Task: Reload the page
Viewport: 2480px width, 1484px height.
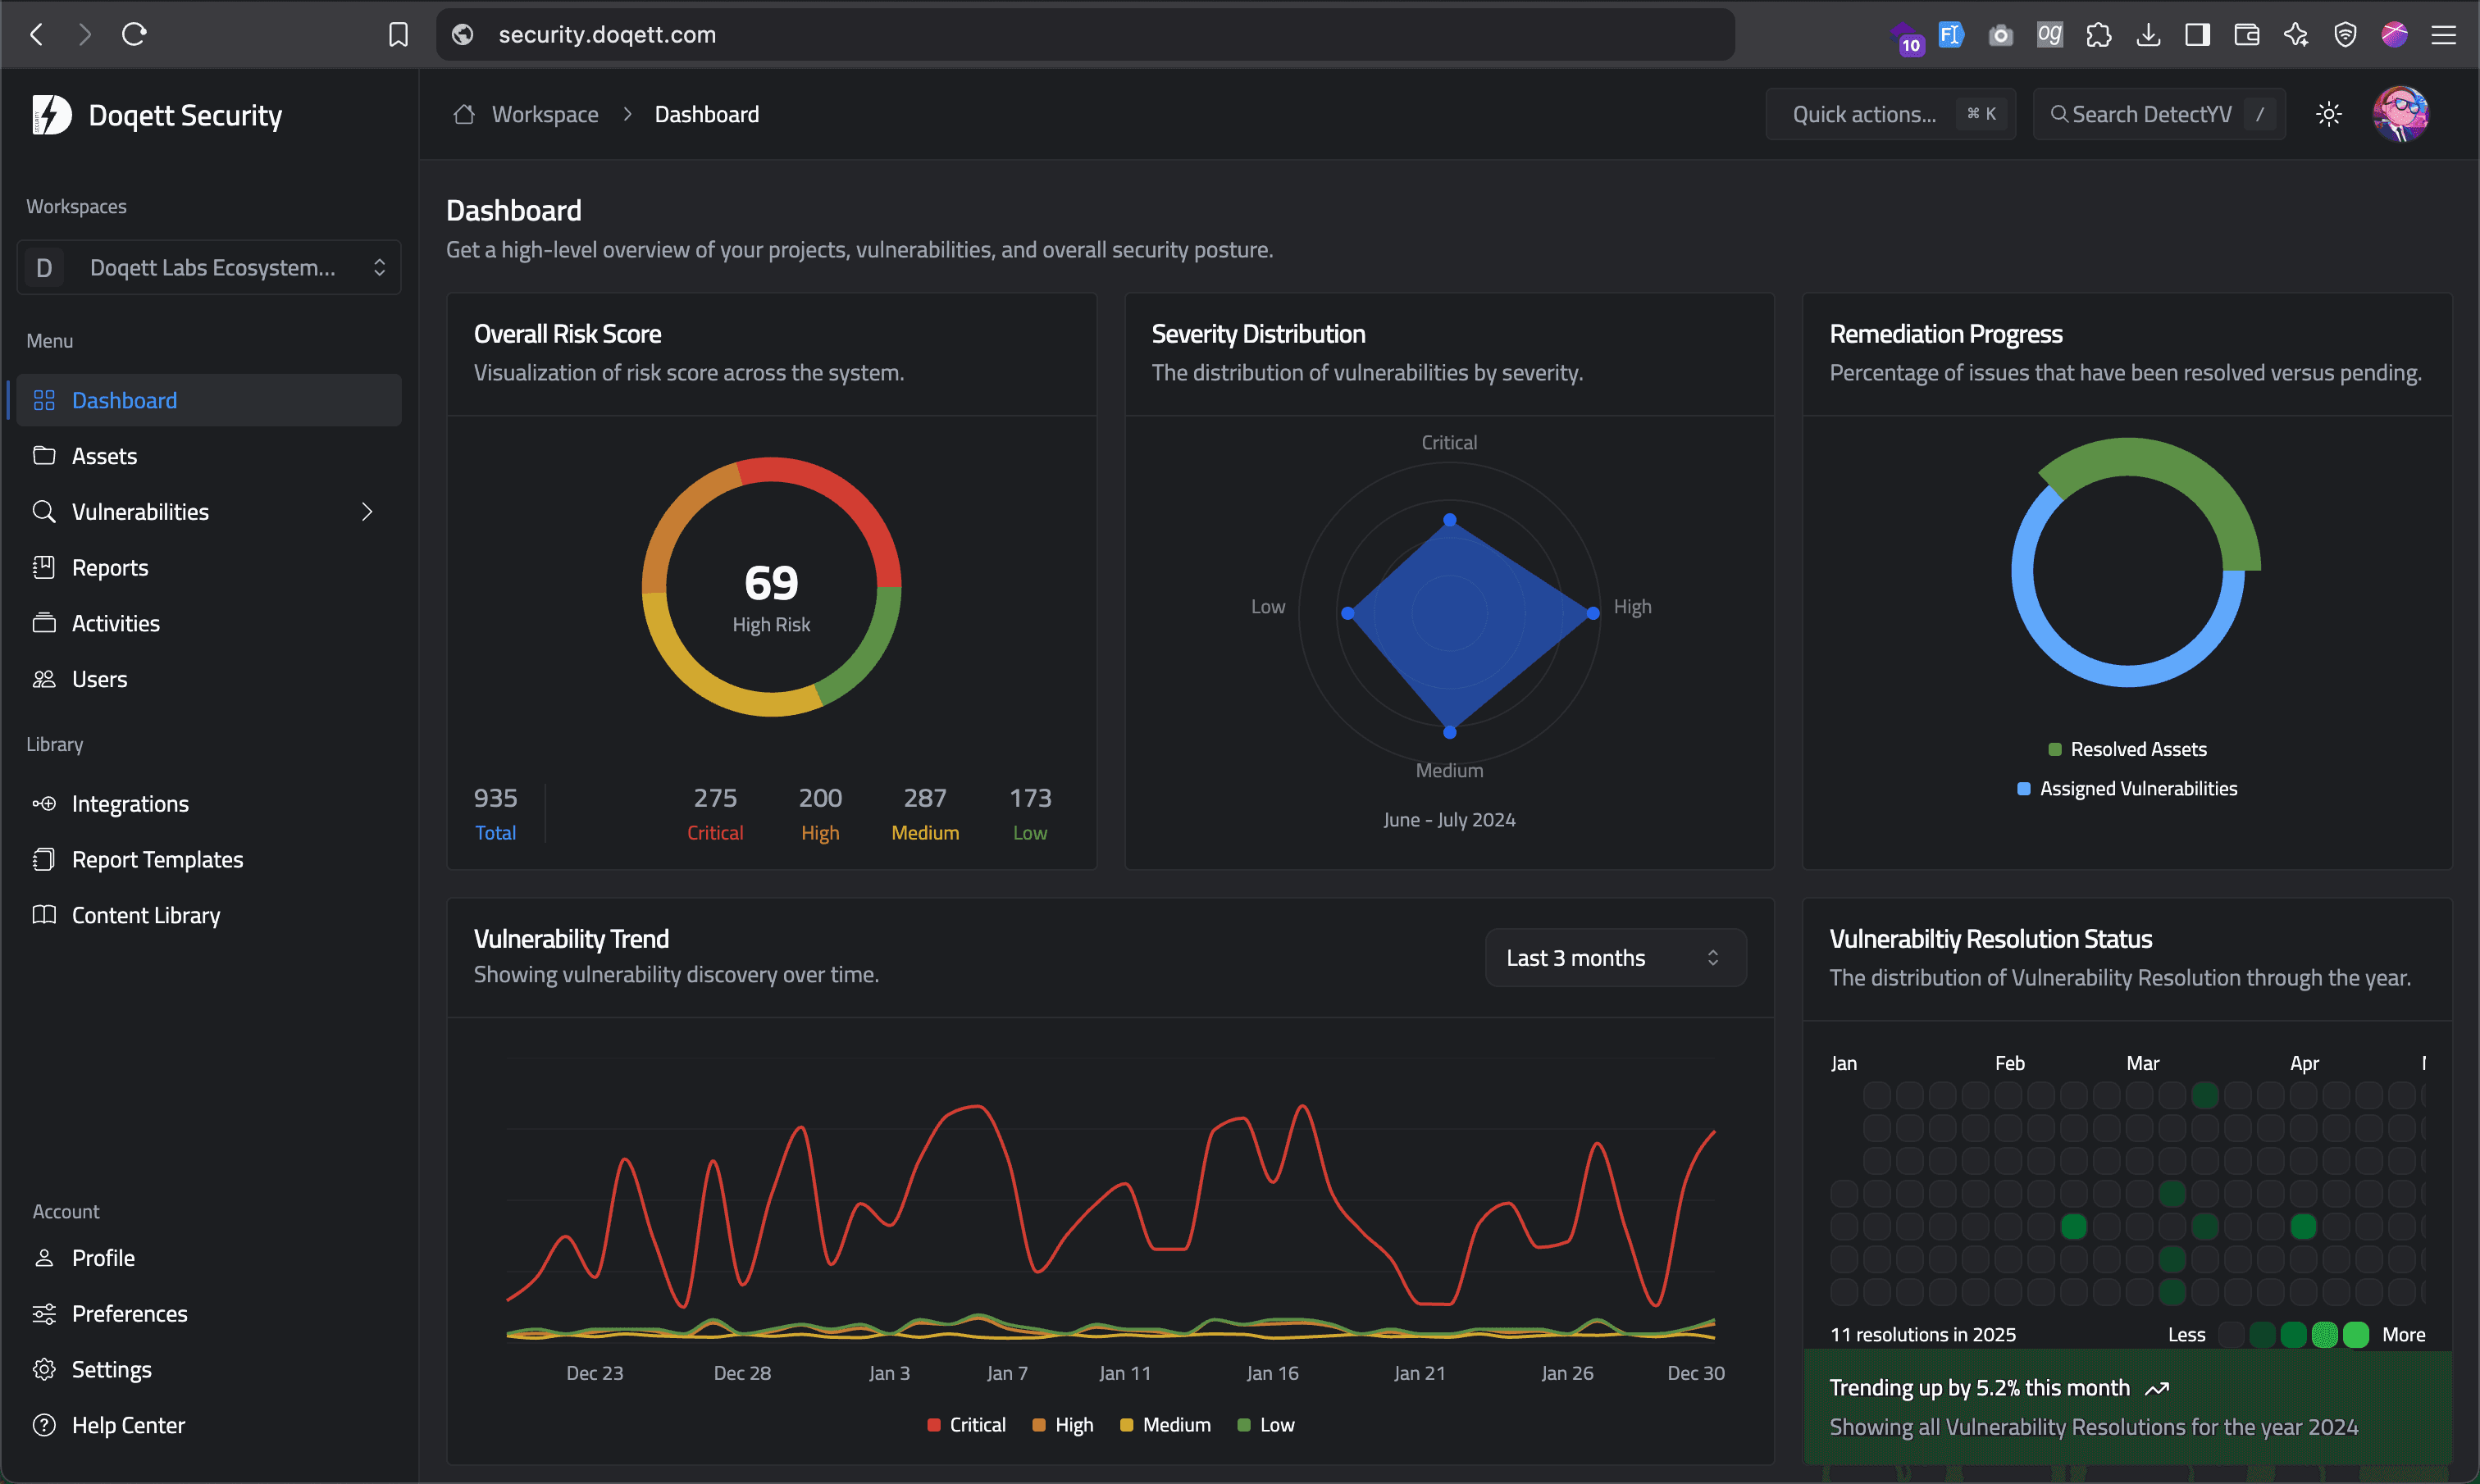Action: coord(134,35)
